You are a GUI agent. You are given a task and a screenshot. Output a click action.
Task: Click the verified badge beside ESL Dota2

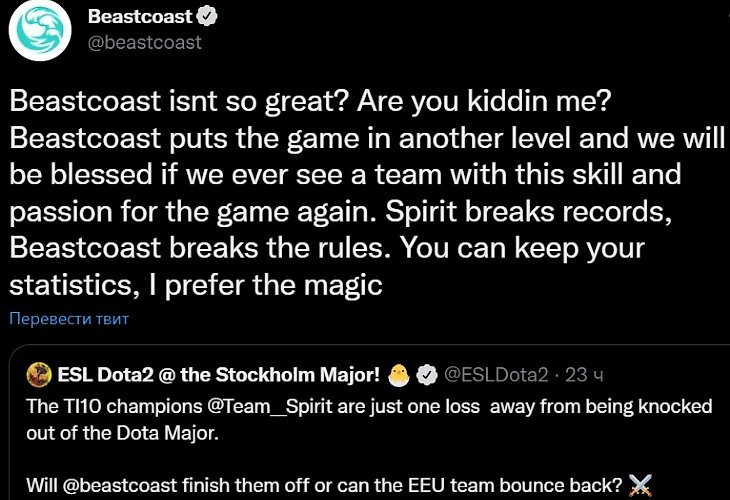(427, 375)
